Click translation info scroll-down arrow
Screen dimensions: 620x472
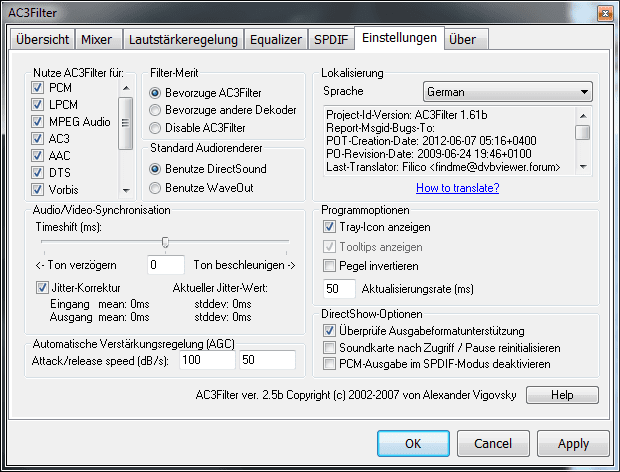(x=583, y=167)
